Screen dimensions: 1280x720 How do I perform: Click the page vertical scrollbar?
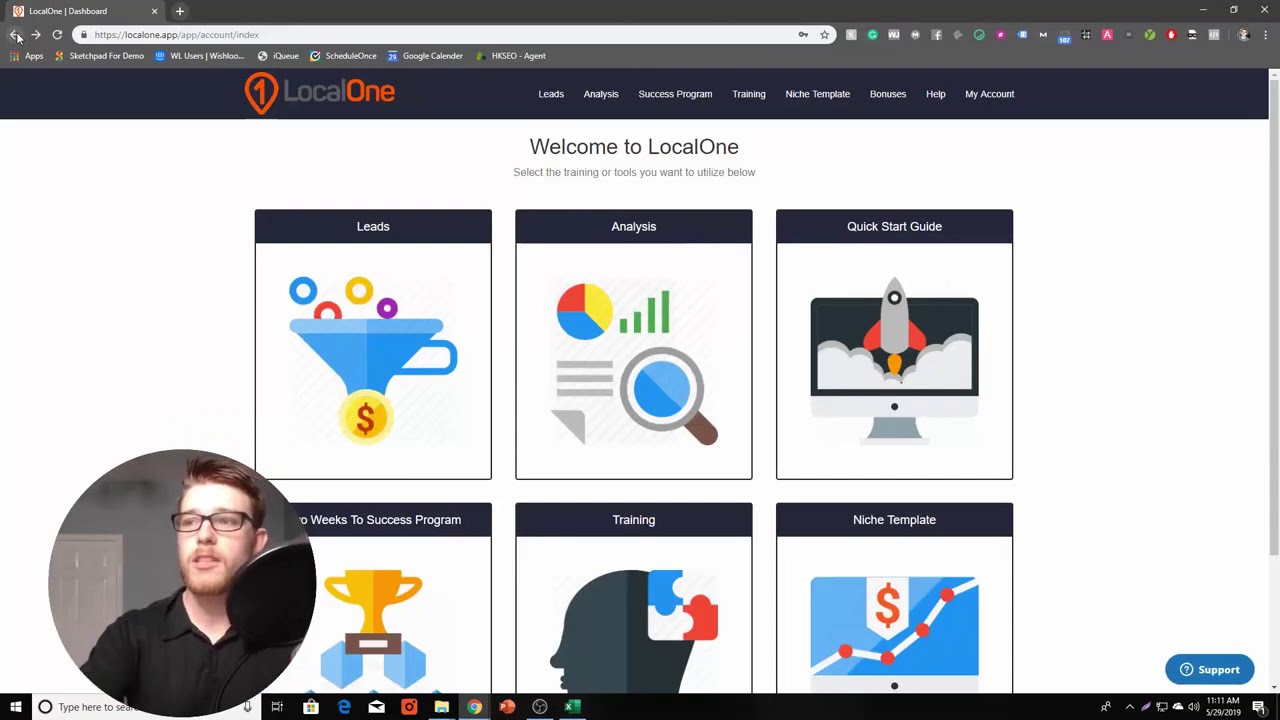[1273, 318]
